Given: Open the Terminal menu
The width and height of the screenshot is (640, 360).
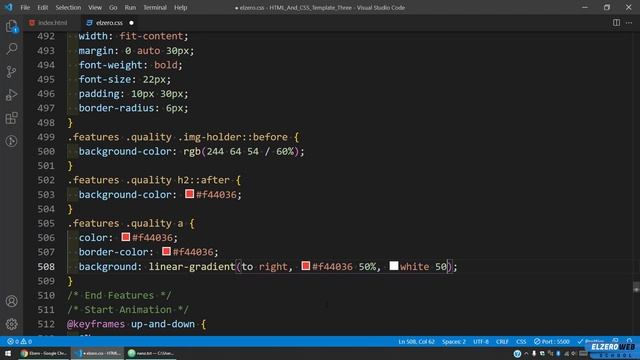Looking at the screenshot, I should tap(155, 7).
